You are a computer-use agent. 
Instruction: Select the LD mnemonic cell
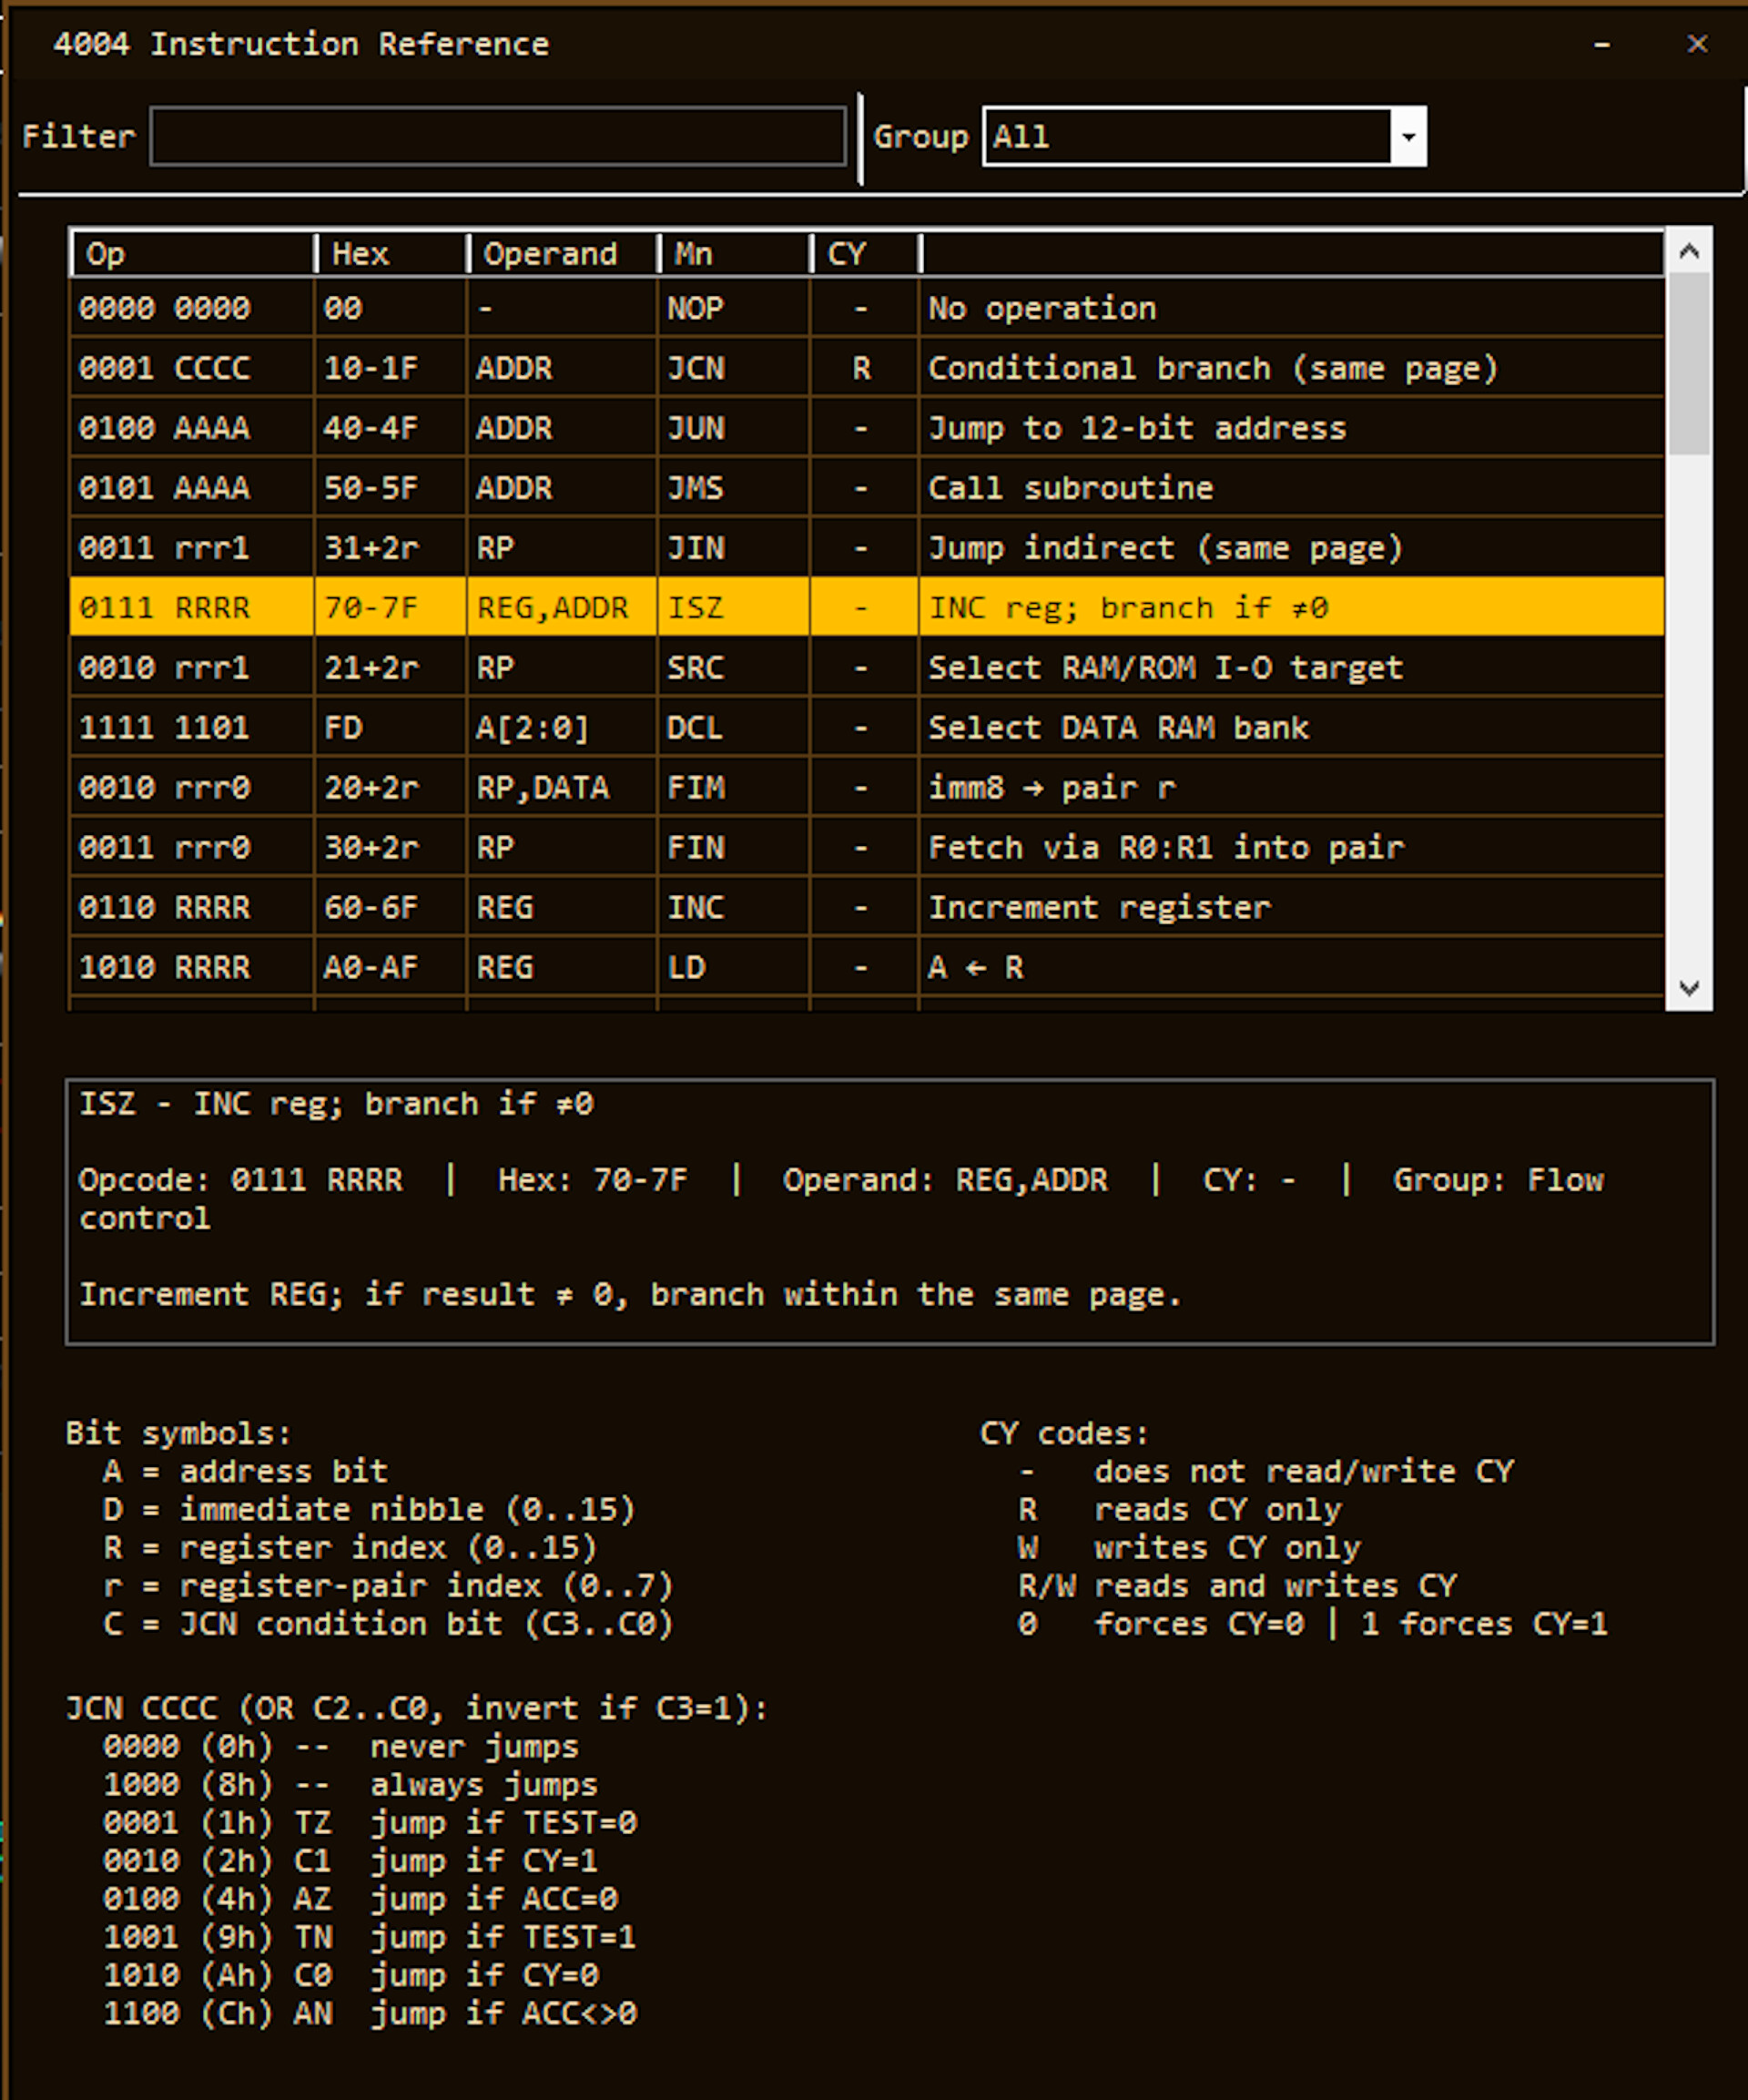pos(734,967)
